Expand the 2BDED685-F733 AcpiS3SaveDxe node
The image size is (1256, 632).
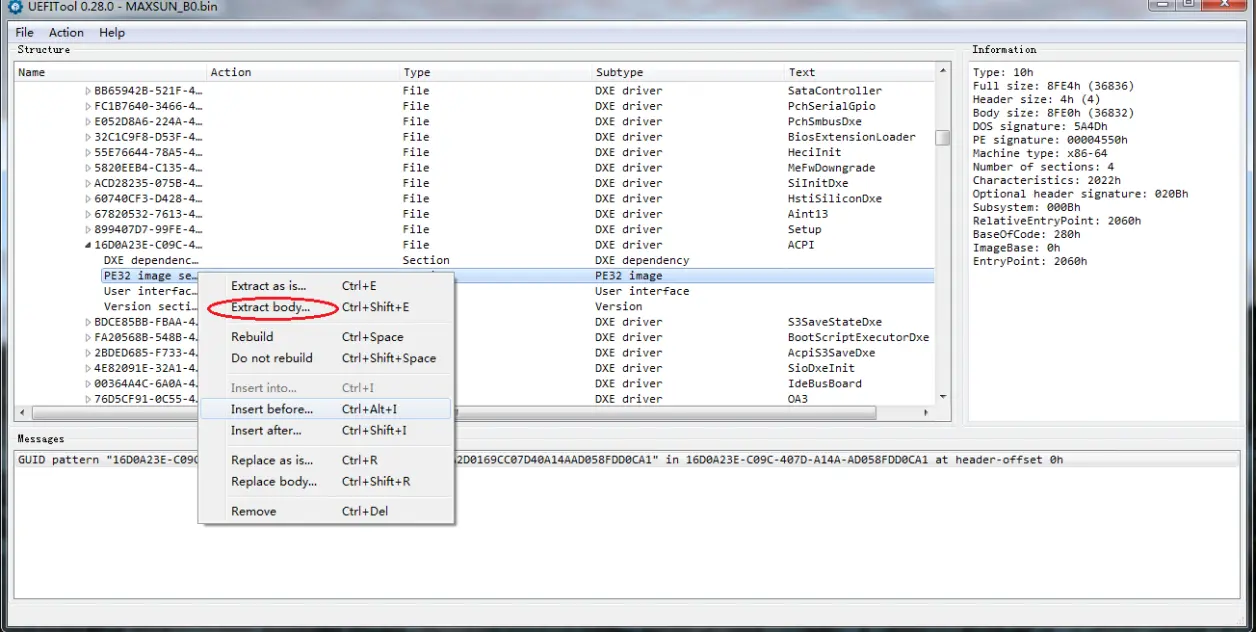pos(87,353)
